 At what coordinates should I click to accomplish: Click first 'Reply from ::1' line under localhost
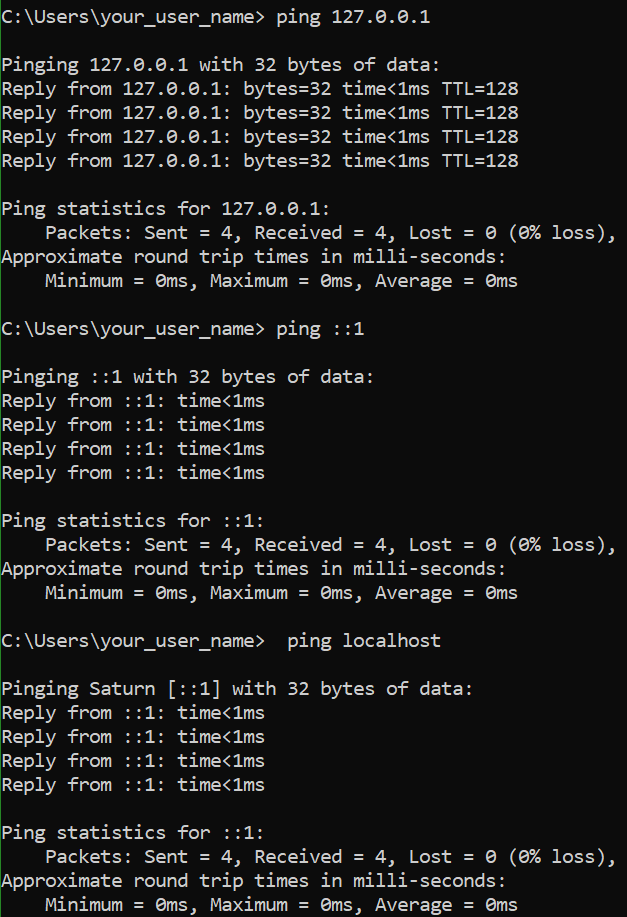coord(133,713)
